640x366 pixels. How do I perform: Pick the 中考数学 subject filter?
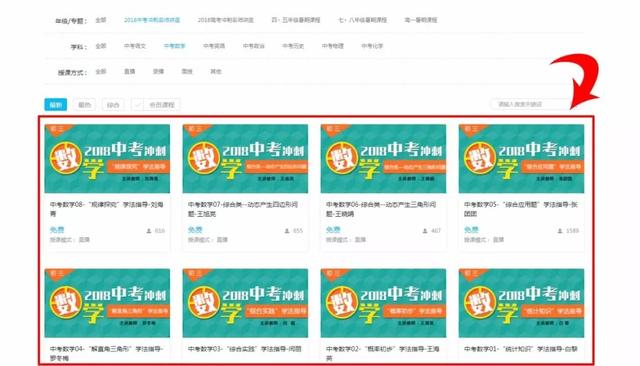[x=174, y=46]
